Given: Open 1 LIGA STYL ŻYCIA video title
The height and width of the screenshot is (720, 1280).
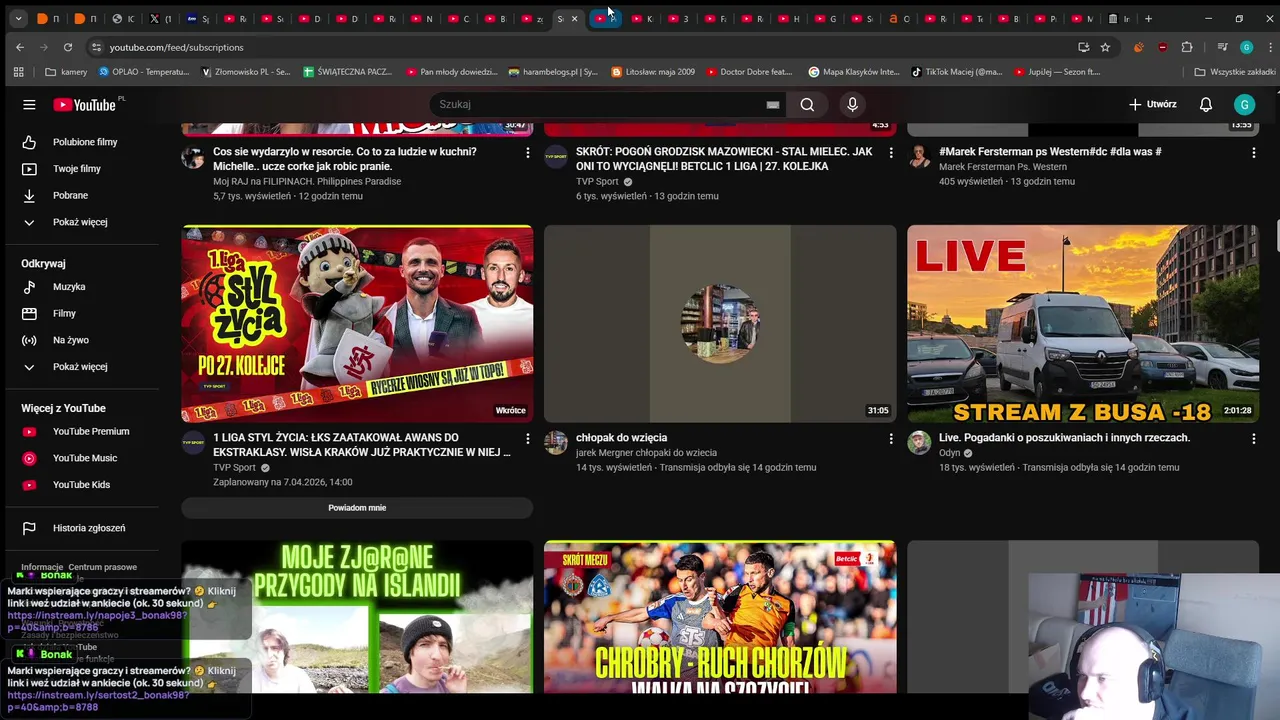Looking at the screenshot, I should click(x=362, y=445).
